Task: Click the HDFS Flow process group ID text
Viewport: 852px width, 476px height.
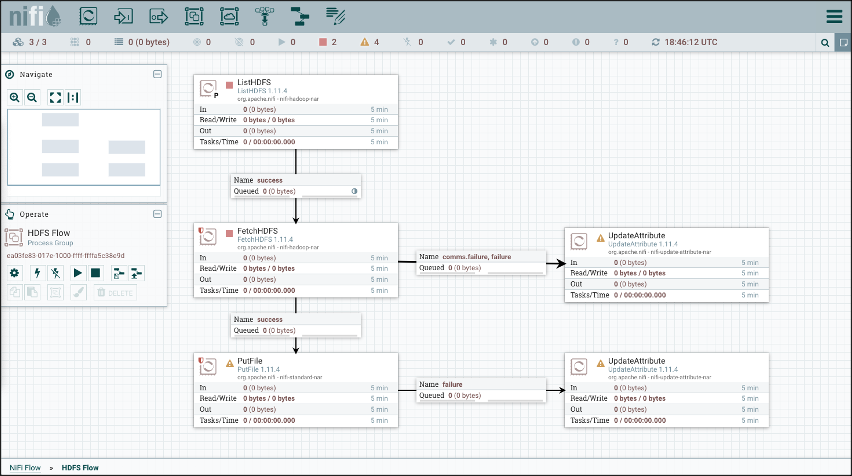Action: pos(66,255)
